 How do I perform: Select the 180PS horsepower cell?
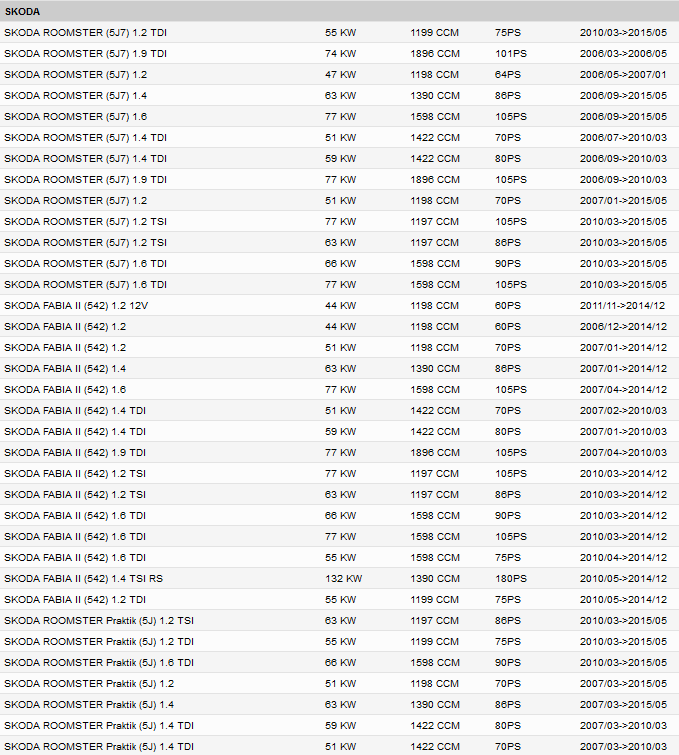click(x=511, y=579)
